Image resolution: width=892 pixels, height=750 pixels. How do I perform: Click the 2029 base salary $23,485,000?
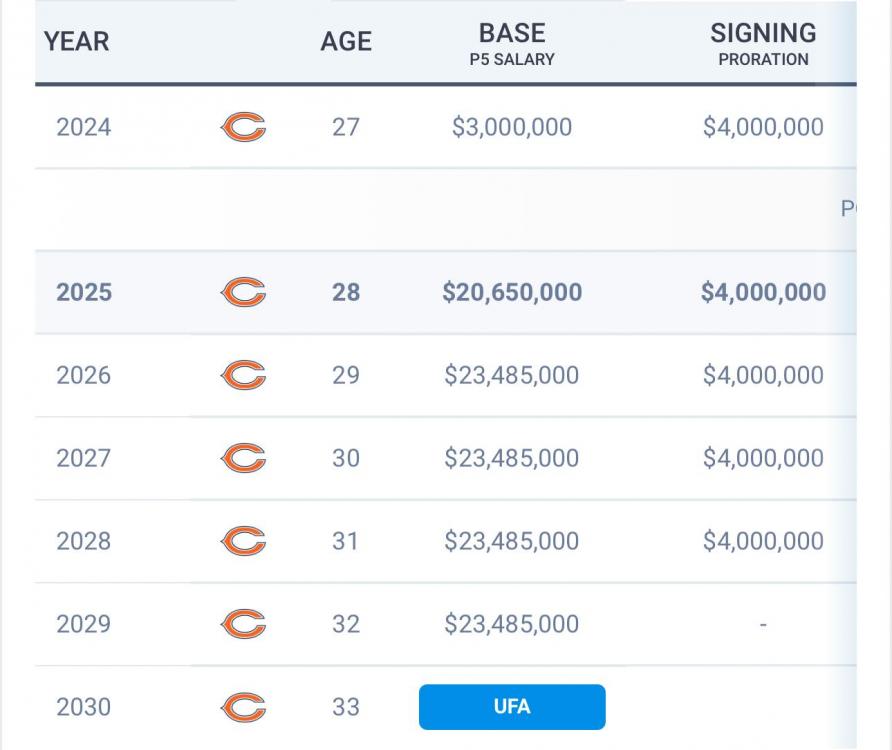512,625
